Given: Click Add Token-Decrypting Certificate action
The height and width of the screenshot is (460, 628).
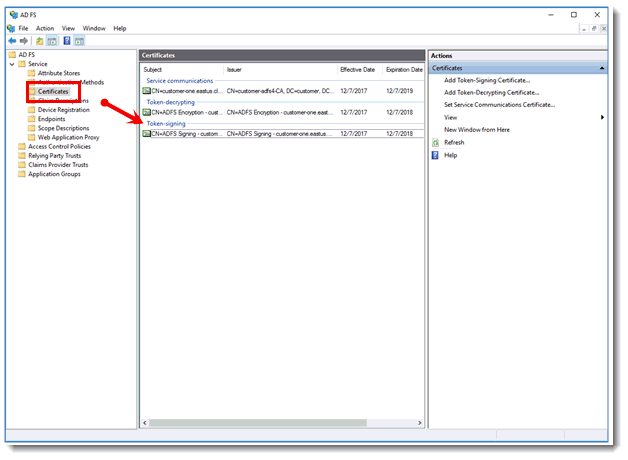Looking at the screenshot, I should click(x=491, y=92).
